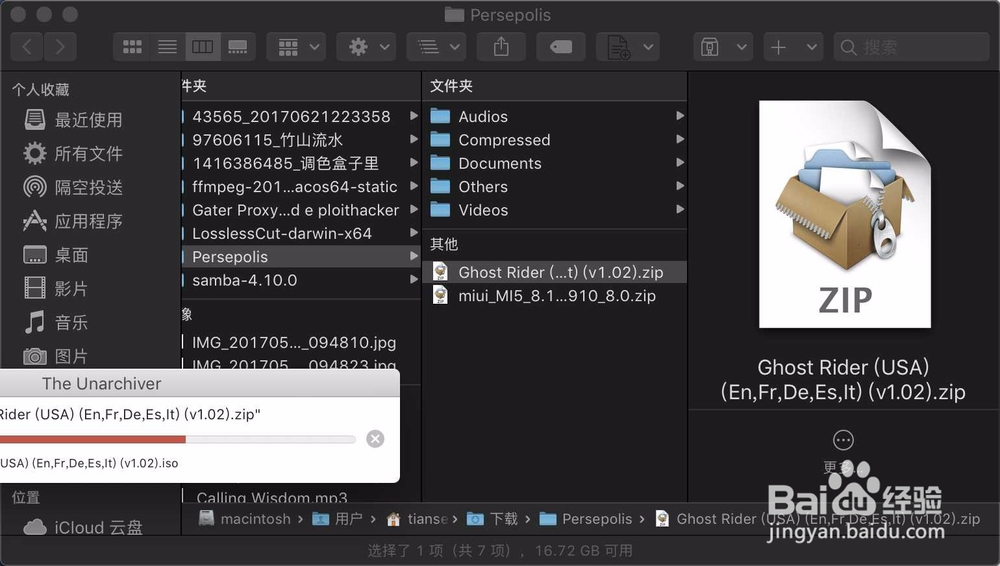
Task: Select folder 1416386485_调色盒子里
Action: tap(300, 163)
